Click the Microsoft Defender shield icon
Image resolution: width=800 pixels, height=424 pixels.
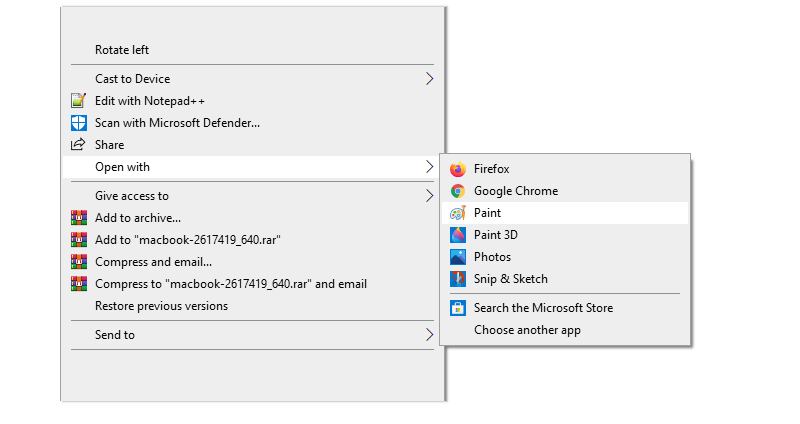click(79, 122)
